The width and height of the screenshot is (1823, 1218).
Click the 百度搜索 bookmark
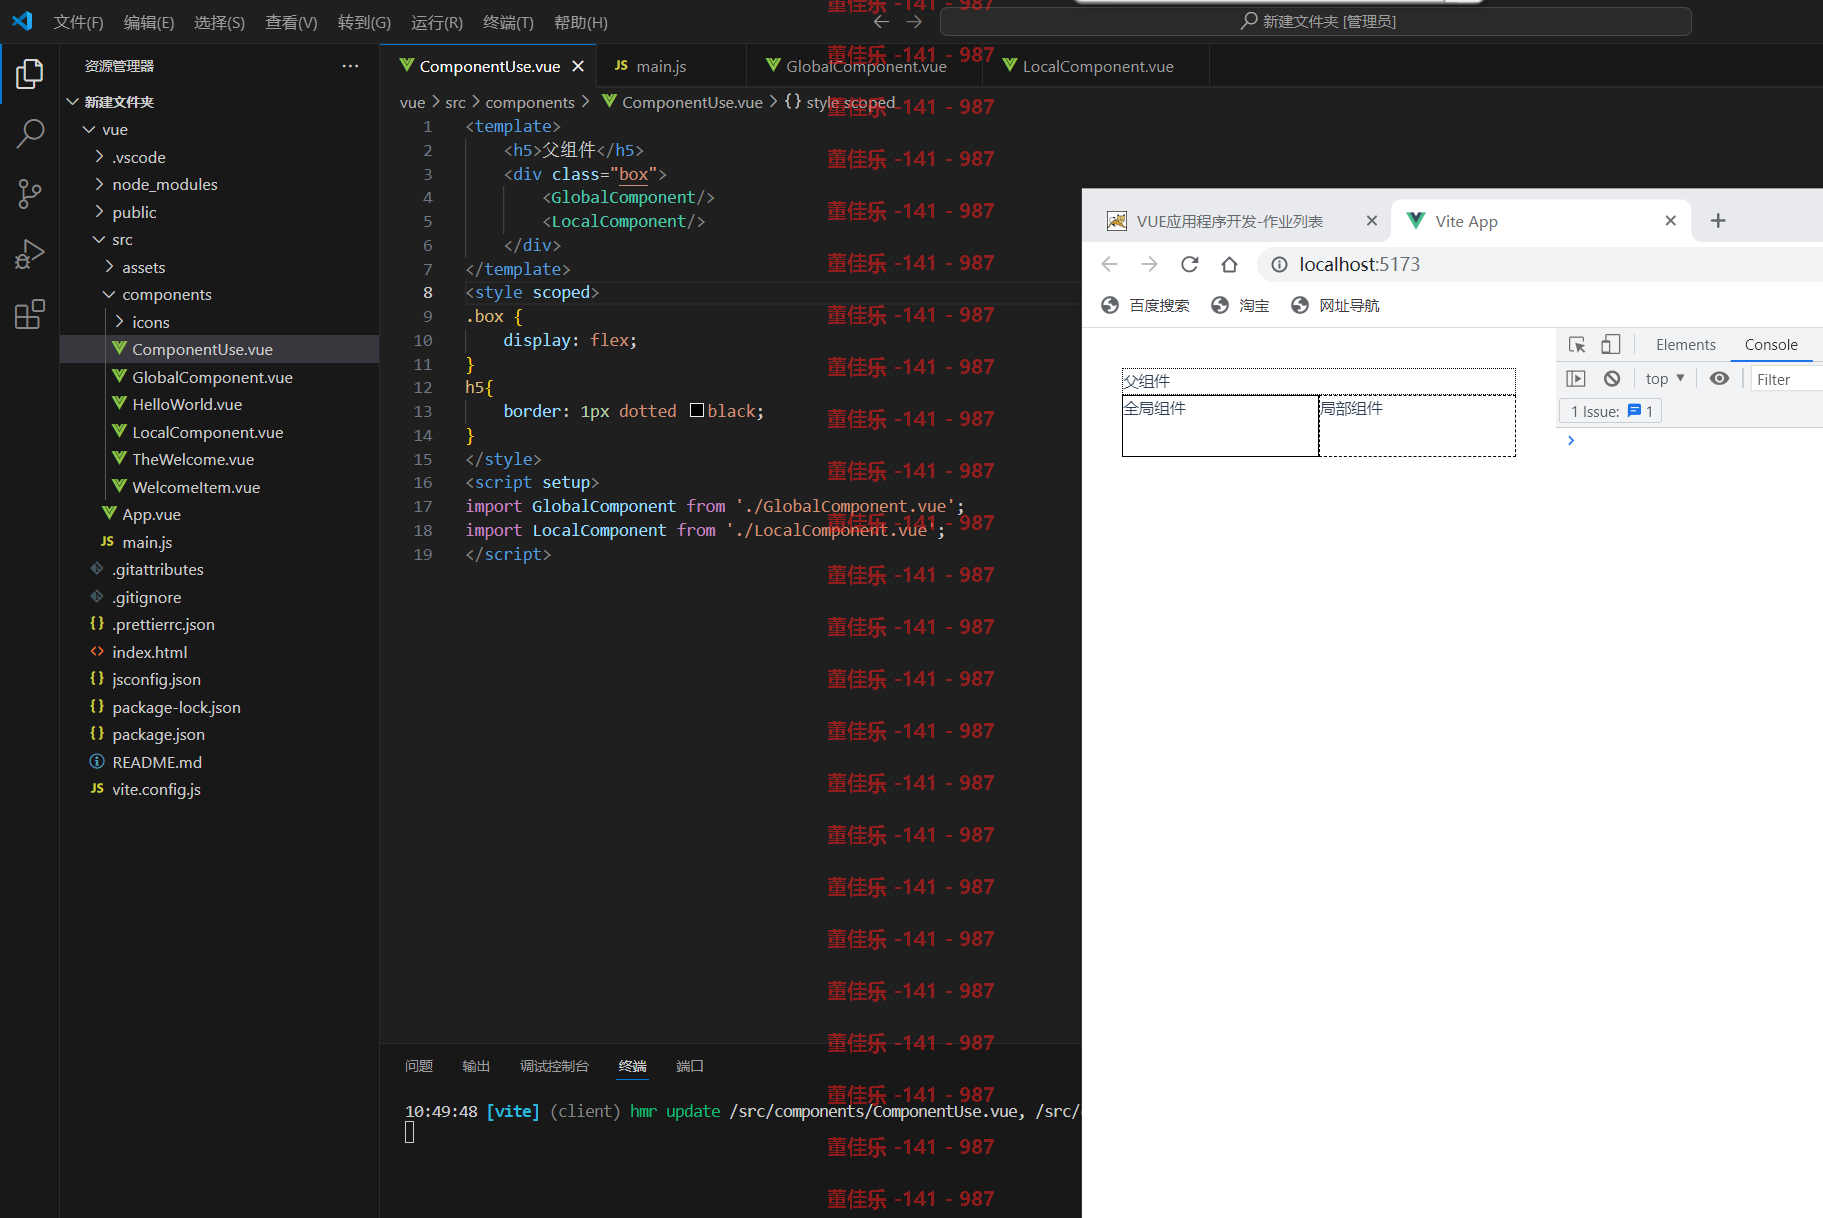pyautogui.click(x=1145, y=306)
